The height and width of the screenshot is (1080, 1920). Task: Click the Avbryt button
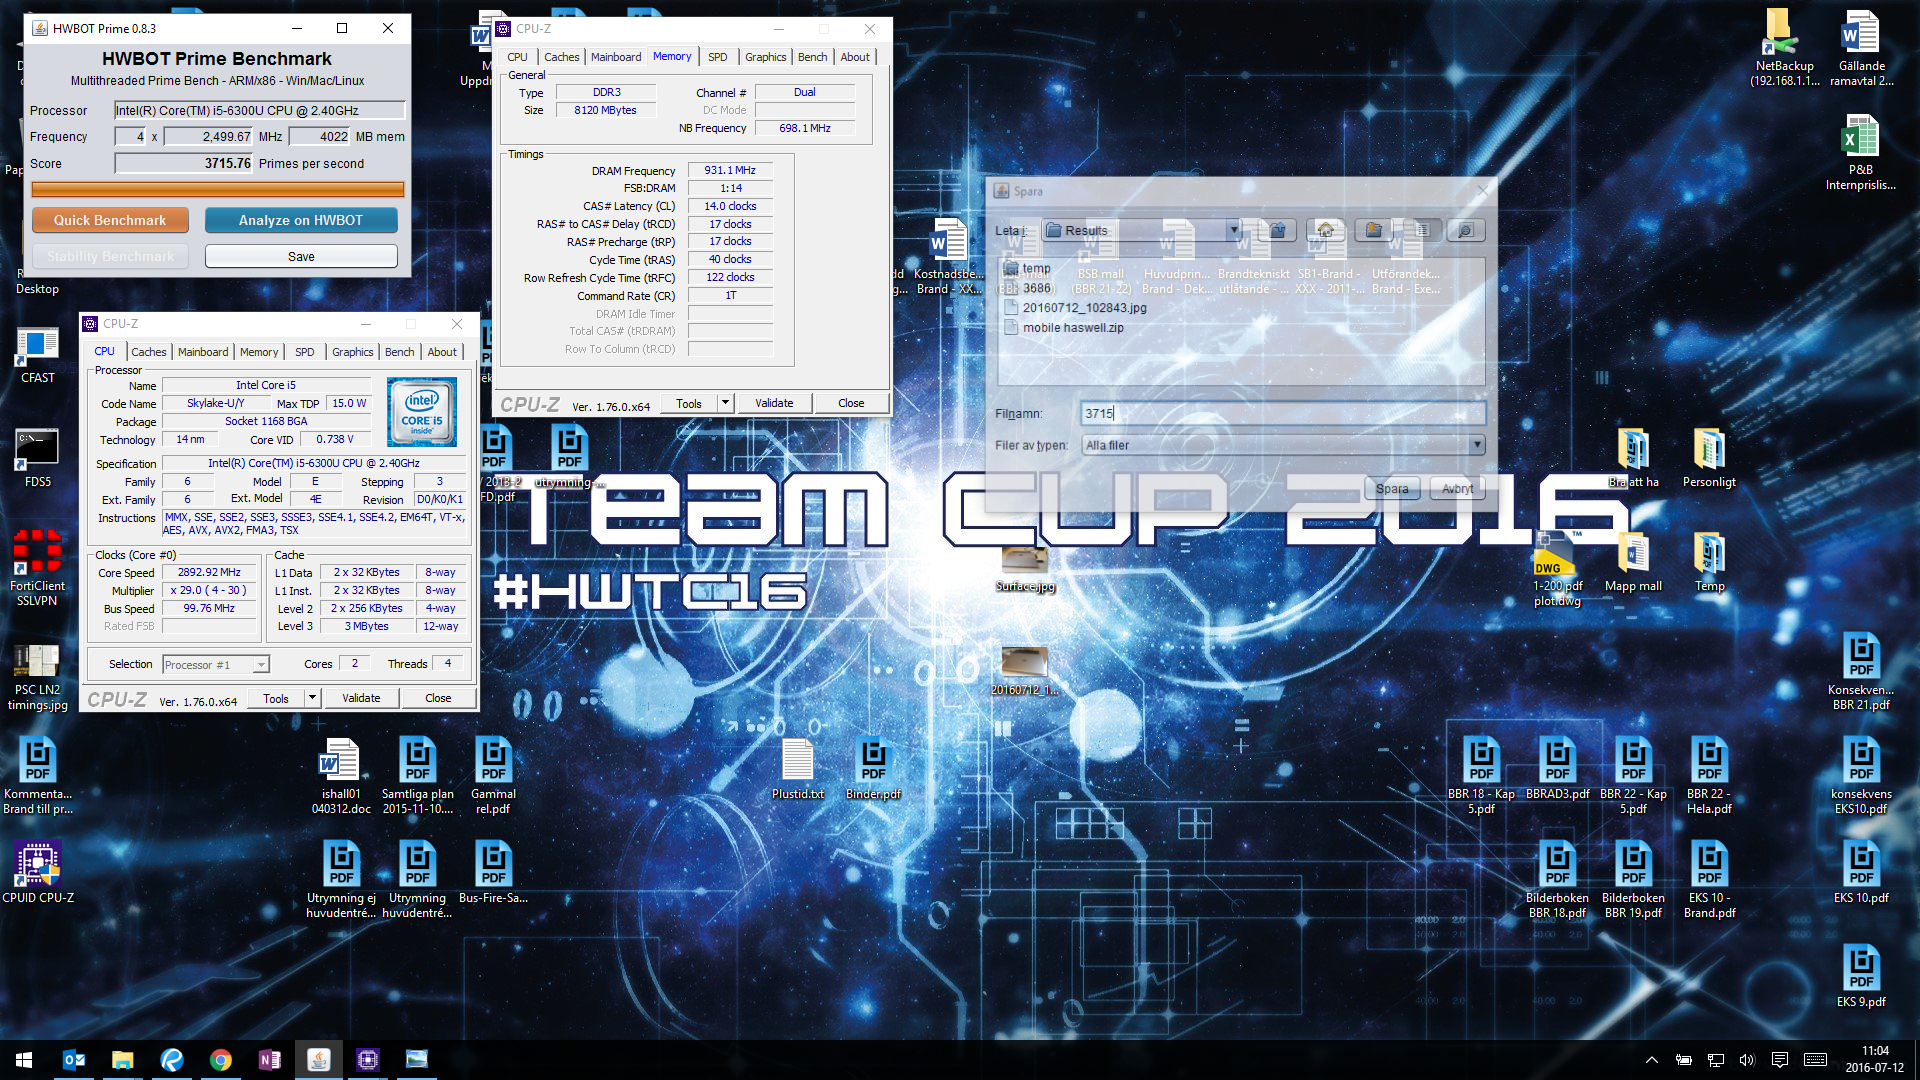1457,489
